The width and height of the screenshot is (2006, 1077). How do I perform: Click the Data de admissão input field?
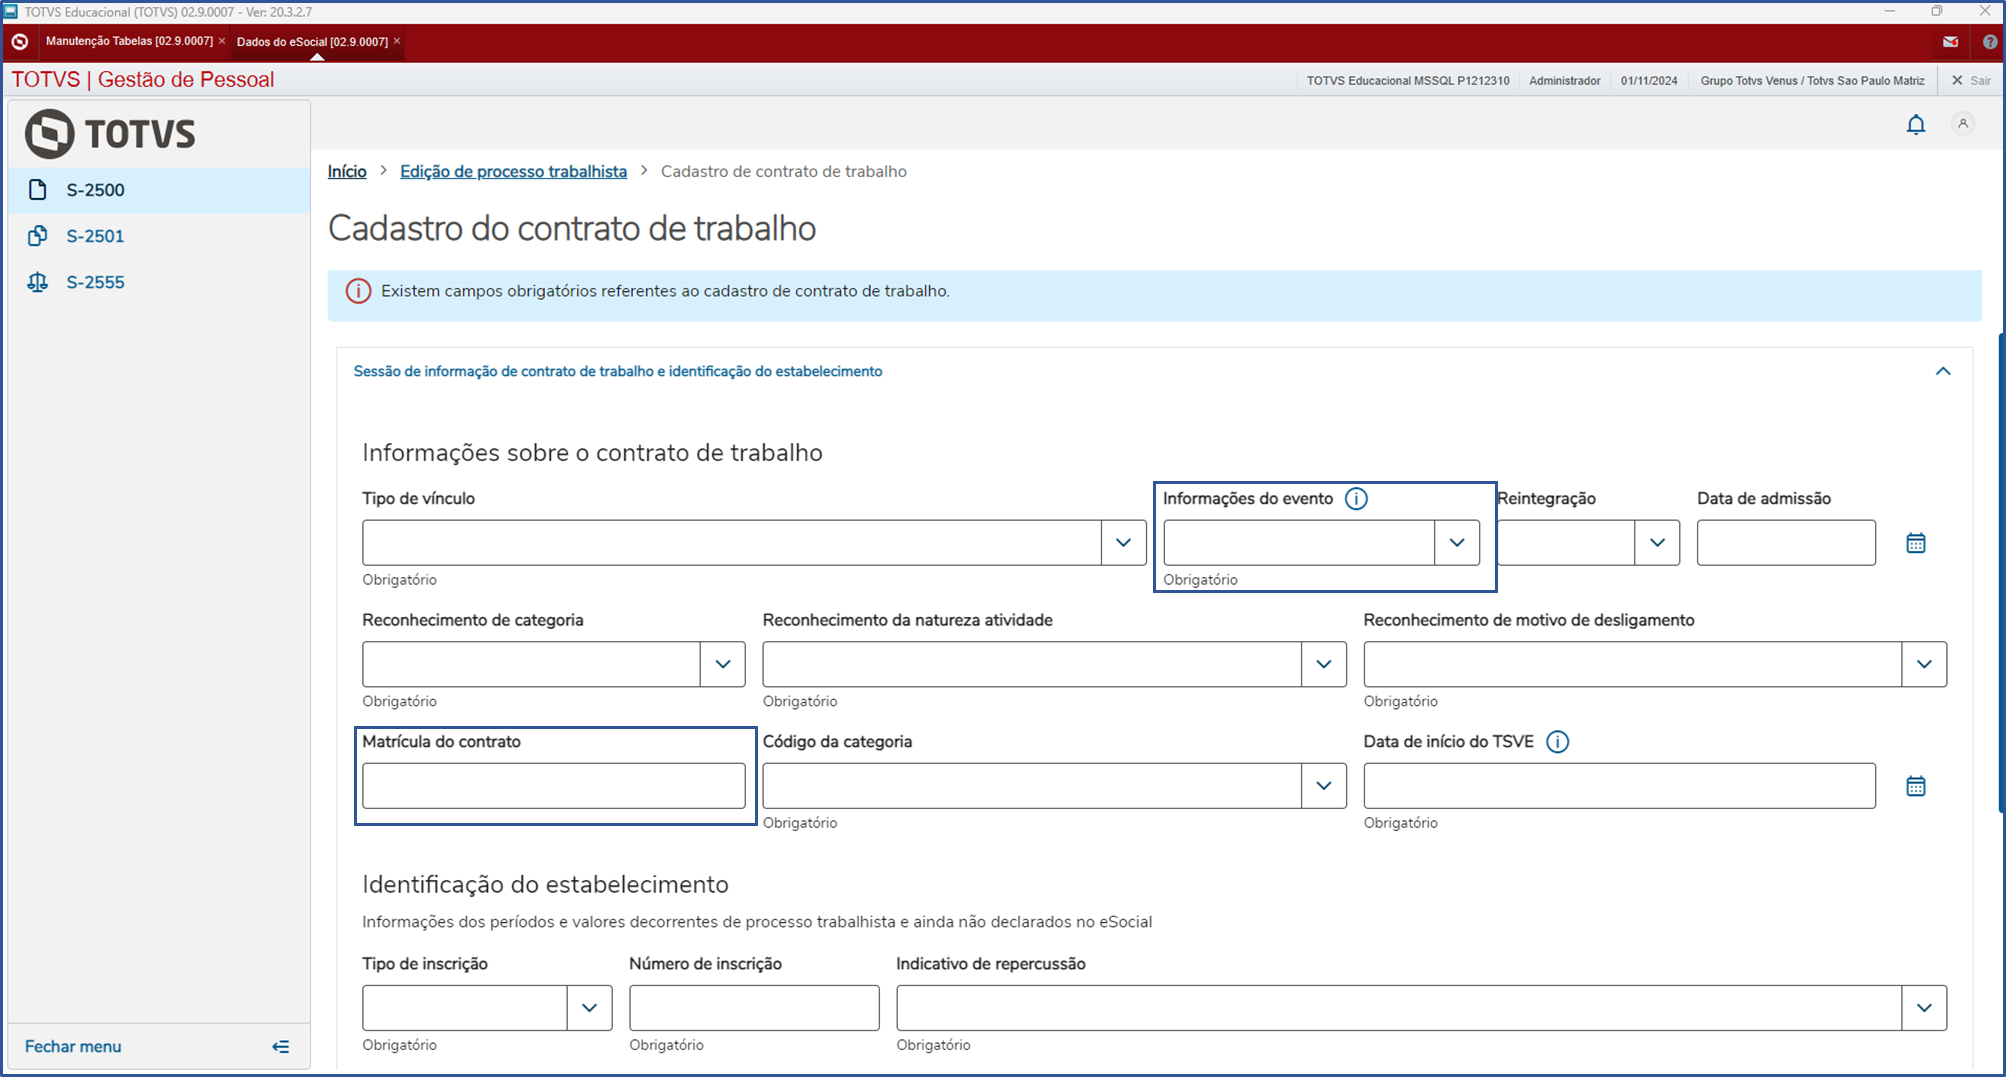point(1786,543)
